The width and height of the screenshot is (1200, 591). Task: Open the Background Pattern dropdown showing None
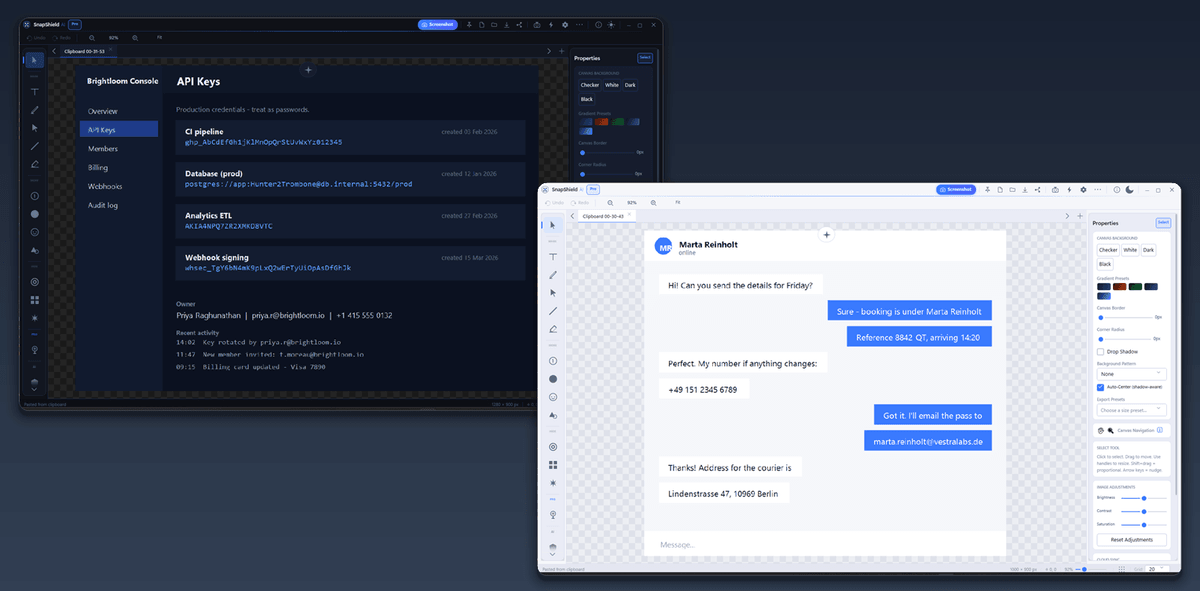click(1132, 374)
